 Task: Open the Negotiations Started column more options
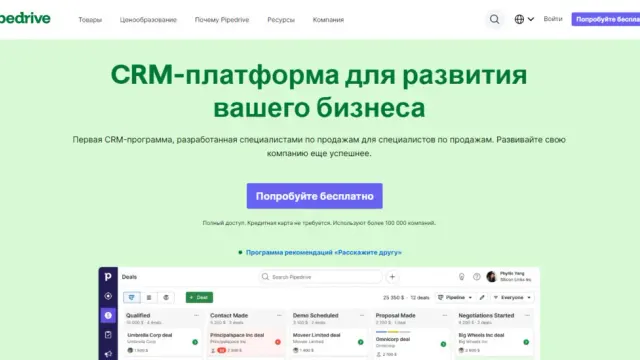pyautogui.click(x=527, y=316)
